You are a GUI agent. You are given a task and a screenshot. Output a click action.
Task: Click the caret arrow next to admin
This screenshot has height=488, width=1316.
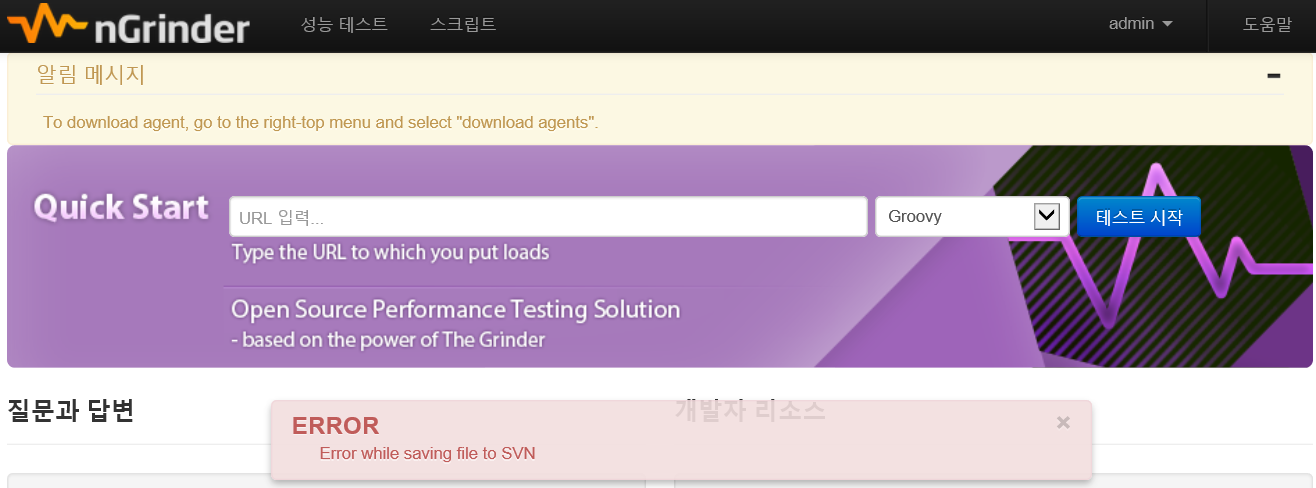[1168, 25]
